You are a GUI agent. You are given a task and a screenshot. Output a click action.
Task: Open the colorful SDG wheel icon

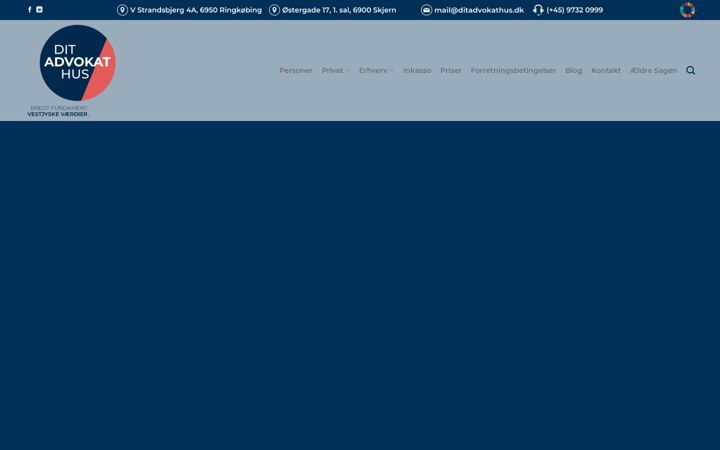[x=687, y=10]
